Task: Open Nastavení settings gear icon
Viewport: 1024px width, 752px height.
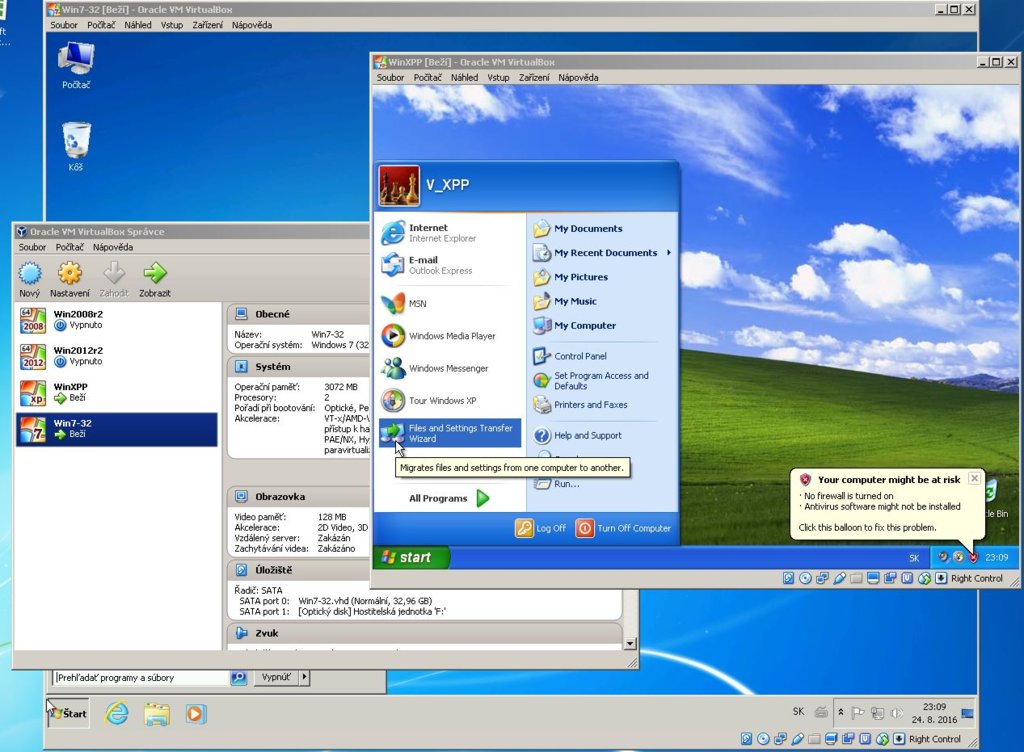Action: (70, 274)
